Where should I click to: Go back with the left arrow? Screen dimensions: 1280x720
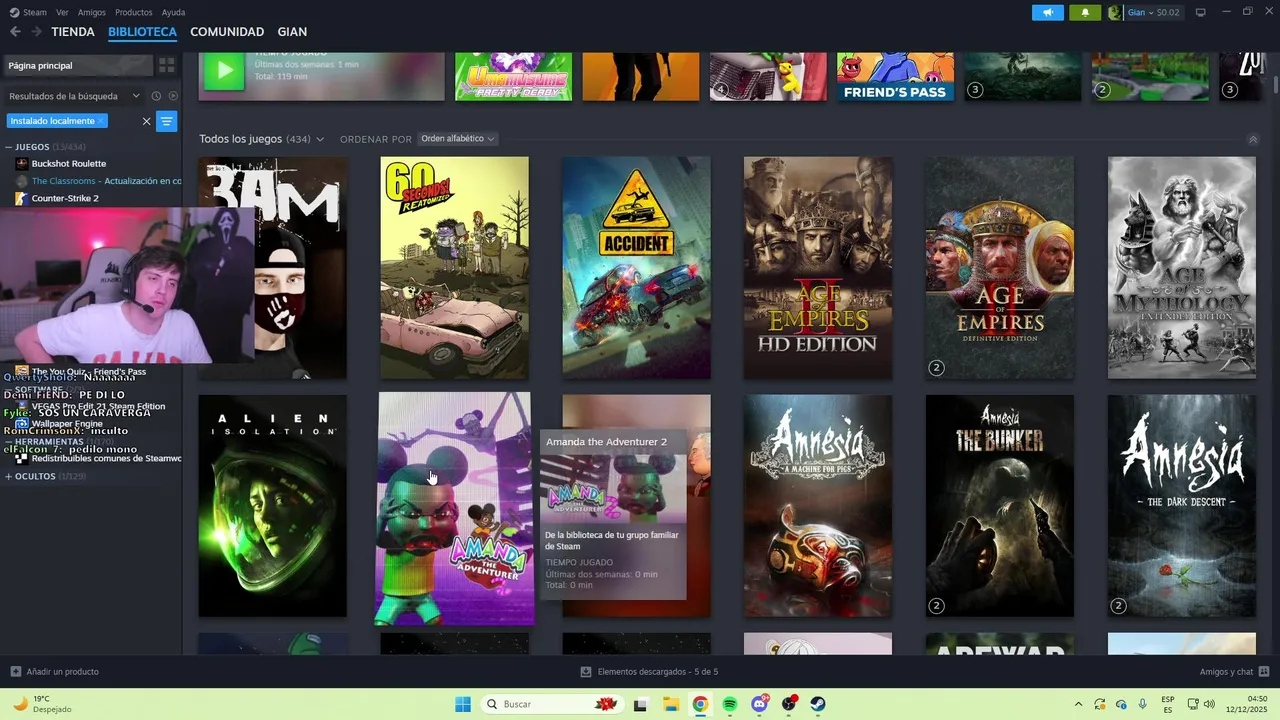click(x=15, y=32)
